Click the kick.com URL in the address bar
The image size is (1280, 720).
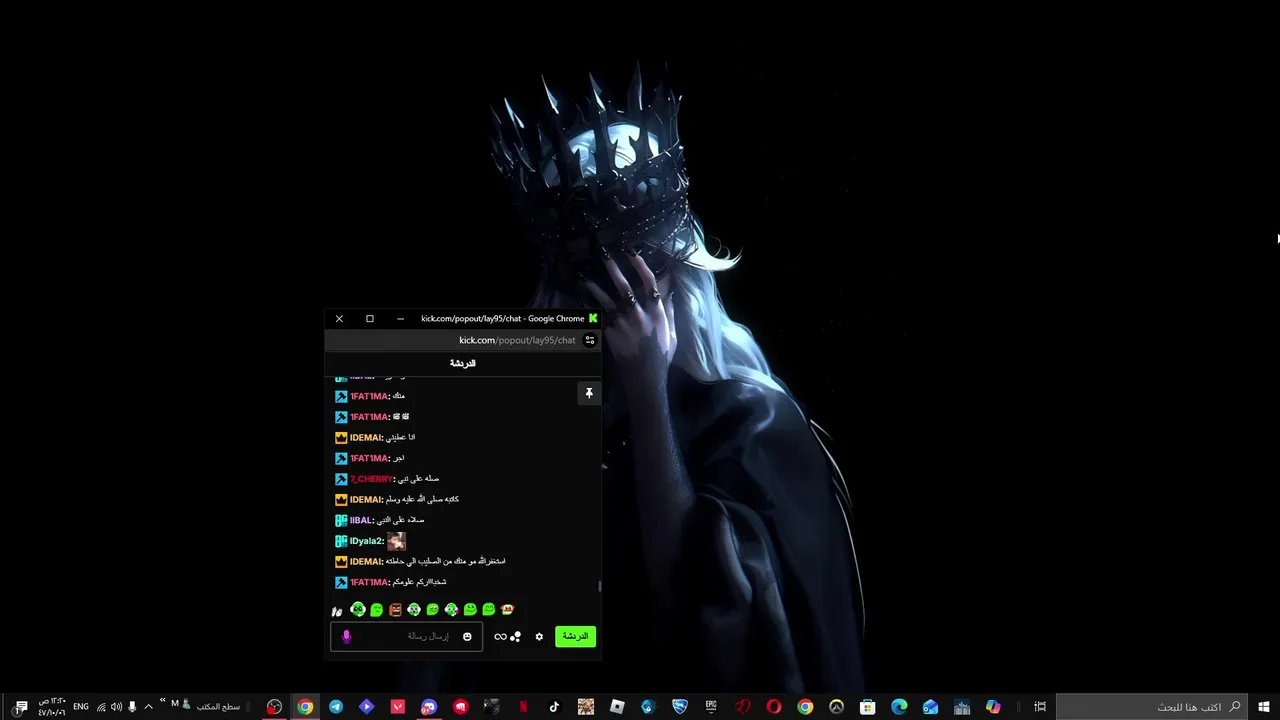(517, 340)
